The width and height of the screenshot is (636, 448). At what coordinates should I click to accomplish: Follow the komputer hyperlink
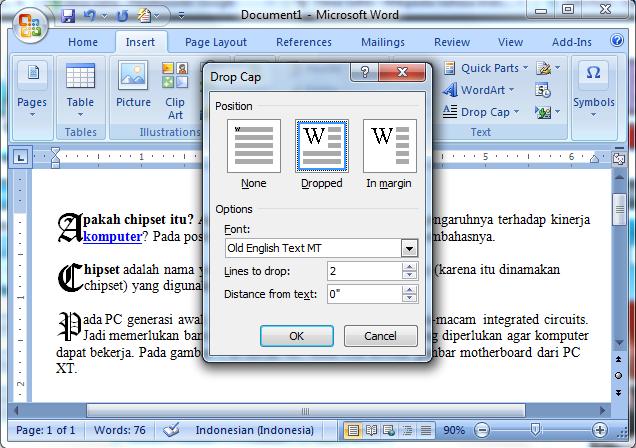click(x=112, y=236)
